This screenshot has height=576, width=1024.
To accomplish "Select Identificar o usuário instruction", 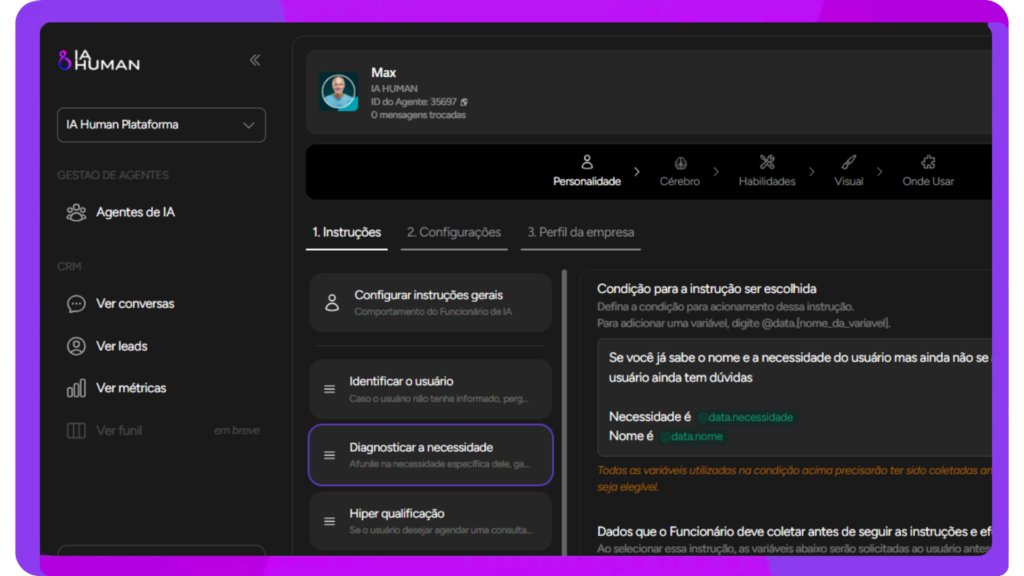I will tap(431, 389).
